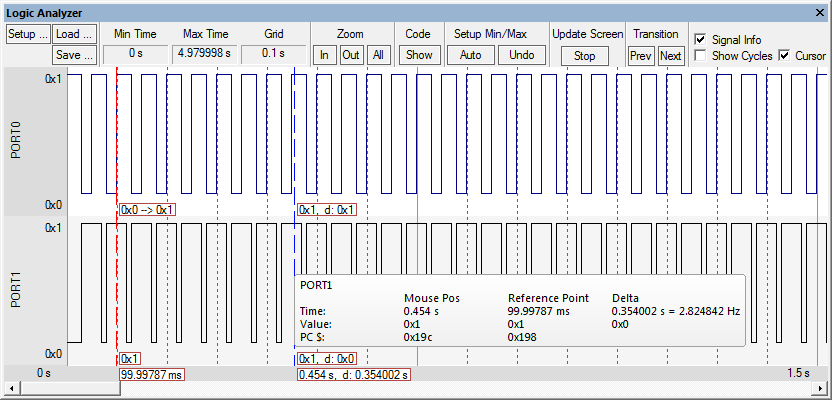Zoom Out on the waveform

click(x=351, y=55)
